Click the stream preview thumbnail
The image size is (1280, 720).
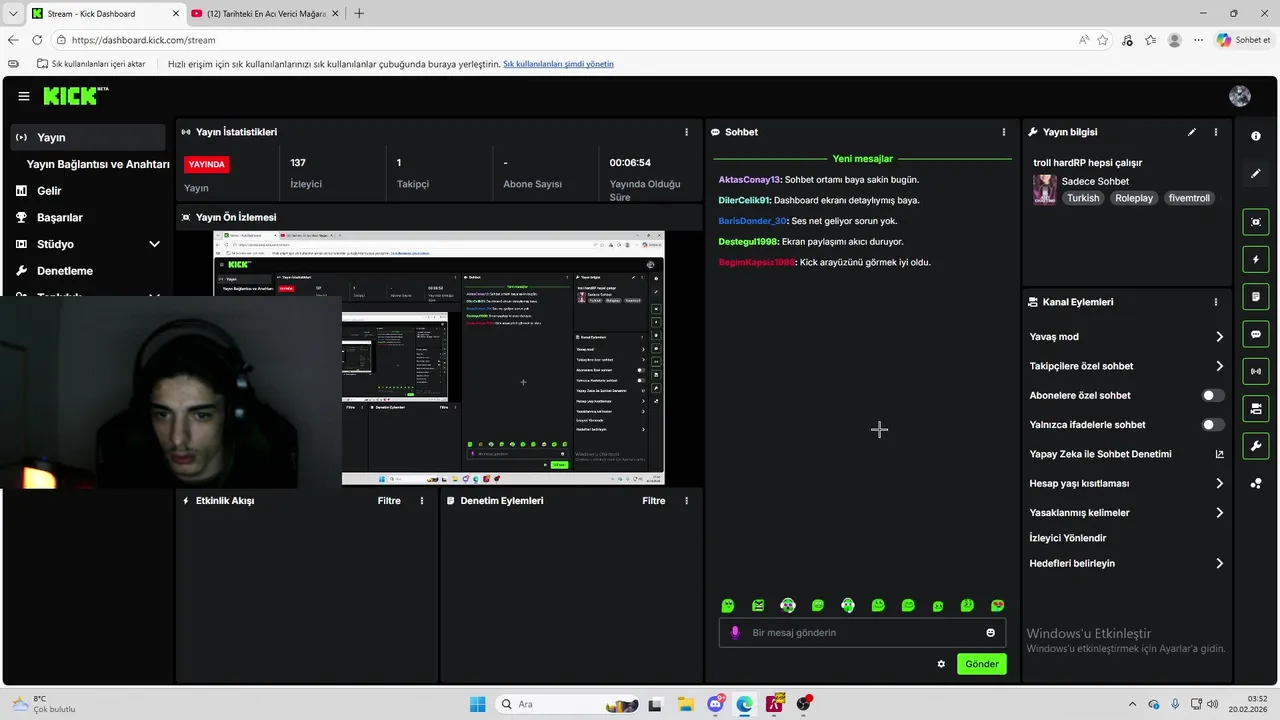pos(439,358)
